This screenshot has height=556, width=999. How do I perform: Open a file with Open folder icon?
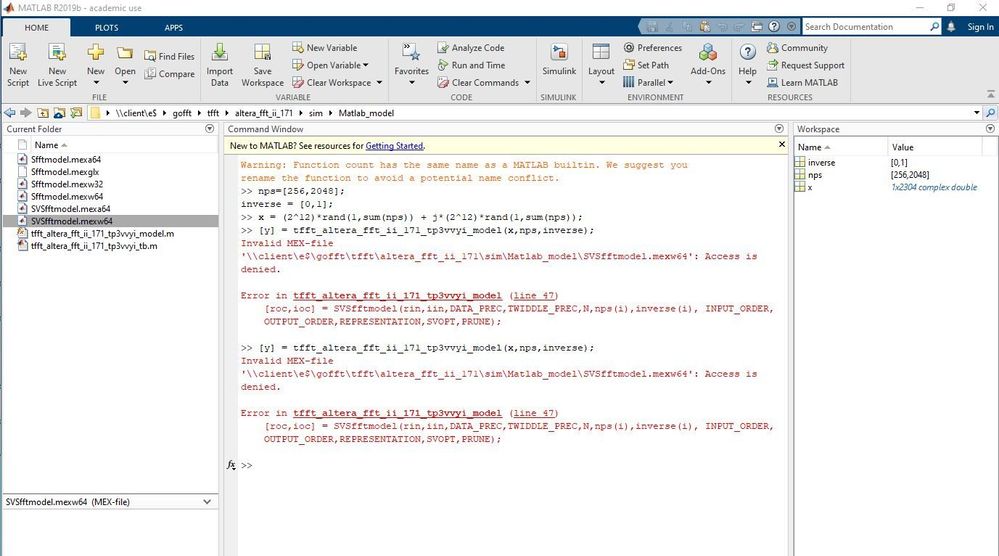click(x=125, y=52)
